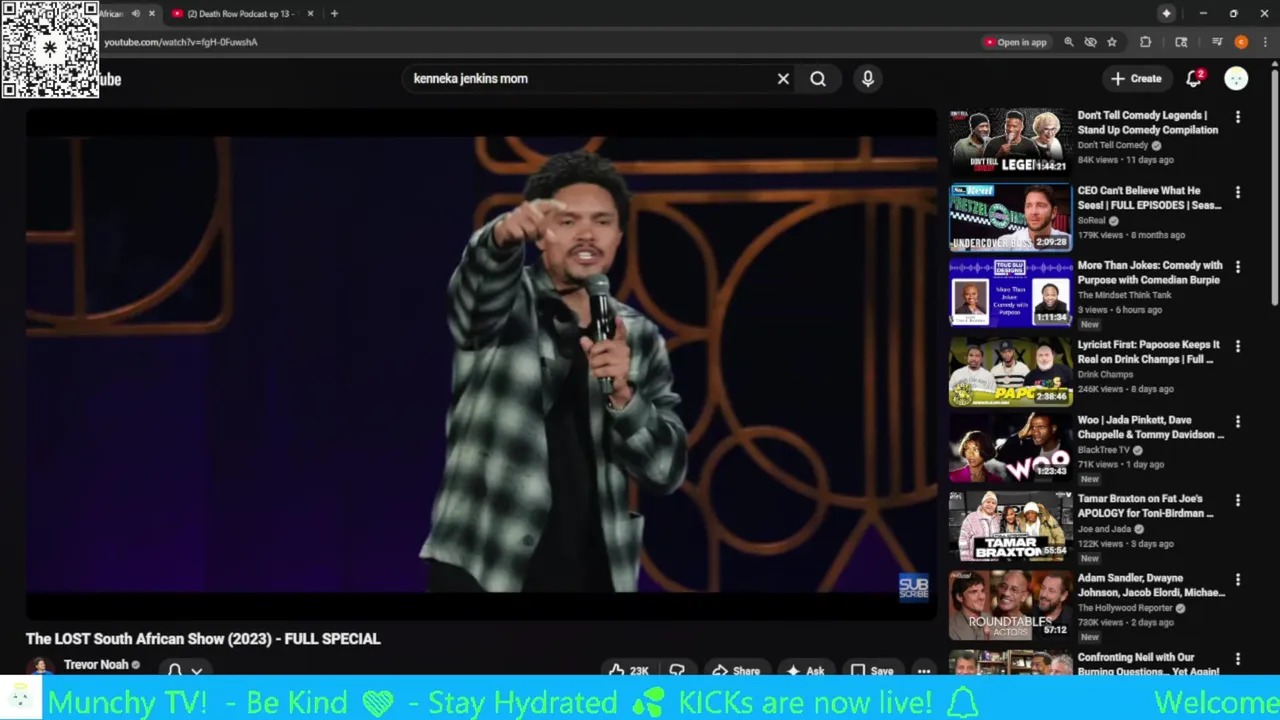Image resolution: width=1280 pixels, height=720 pixels.
Task: Toggle the subscription notification bell
Action: [175, 670]
